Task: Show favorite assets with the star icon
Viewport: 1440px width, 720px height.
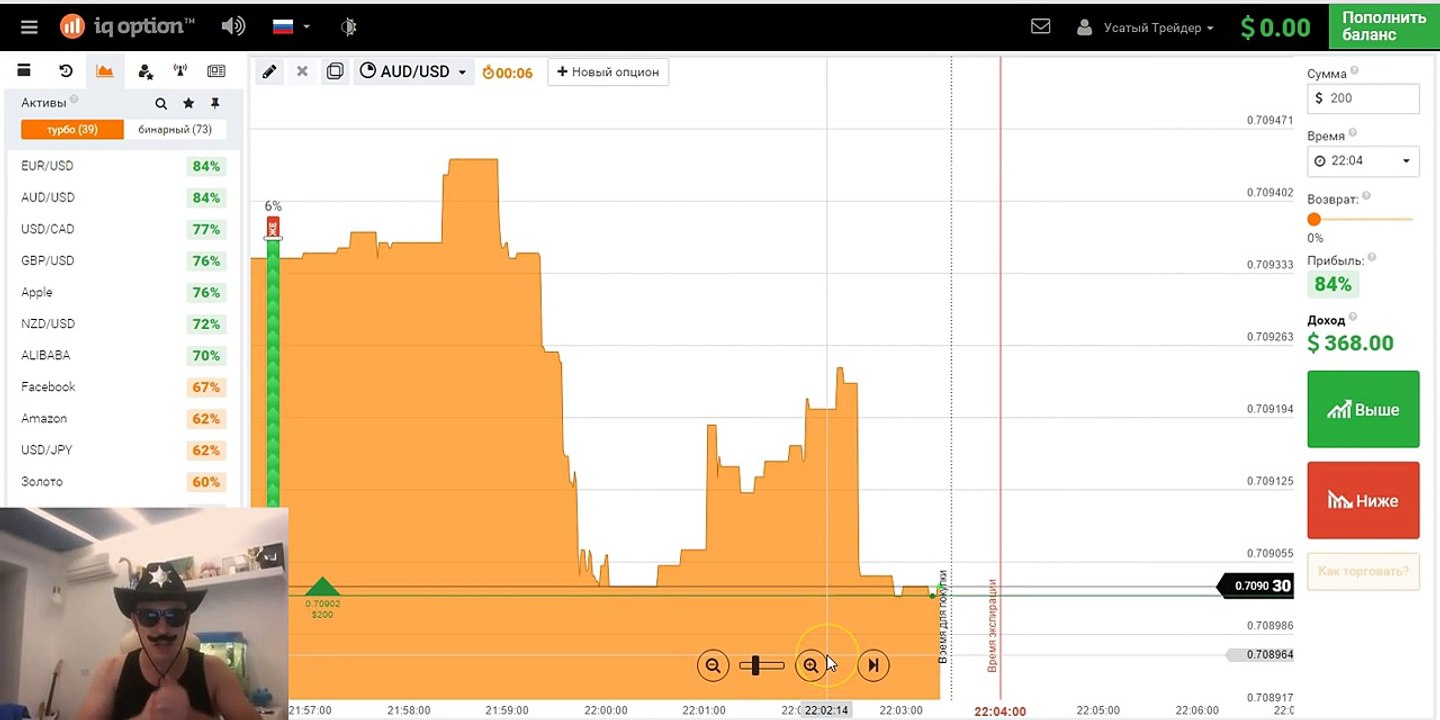Action: 188,103
